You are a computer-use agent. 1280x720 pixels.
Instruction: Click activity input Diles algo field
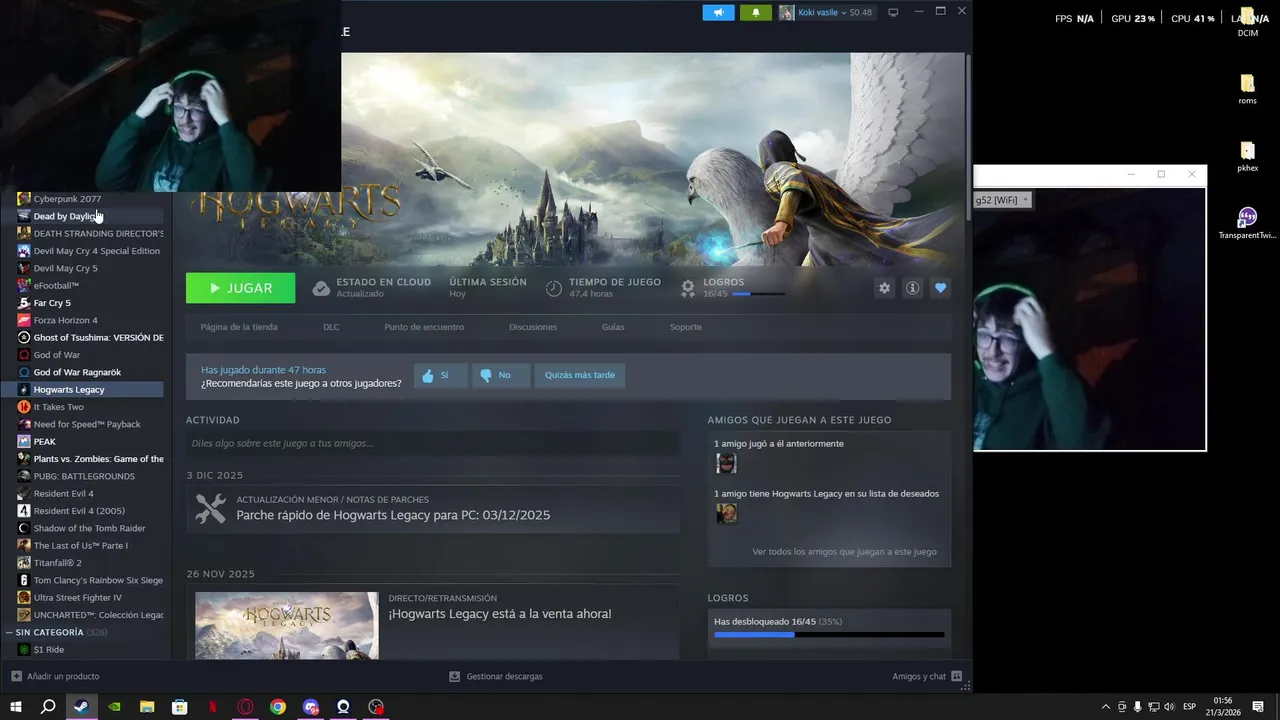[x=432, y=443]
